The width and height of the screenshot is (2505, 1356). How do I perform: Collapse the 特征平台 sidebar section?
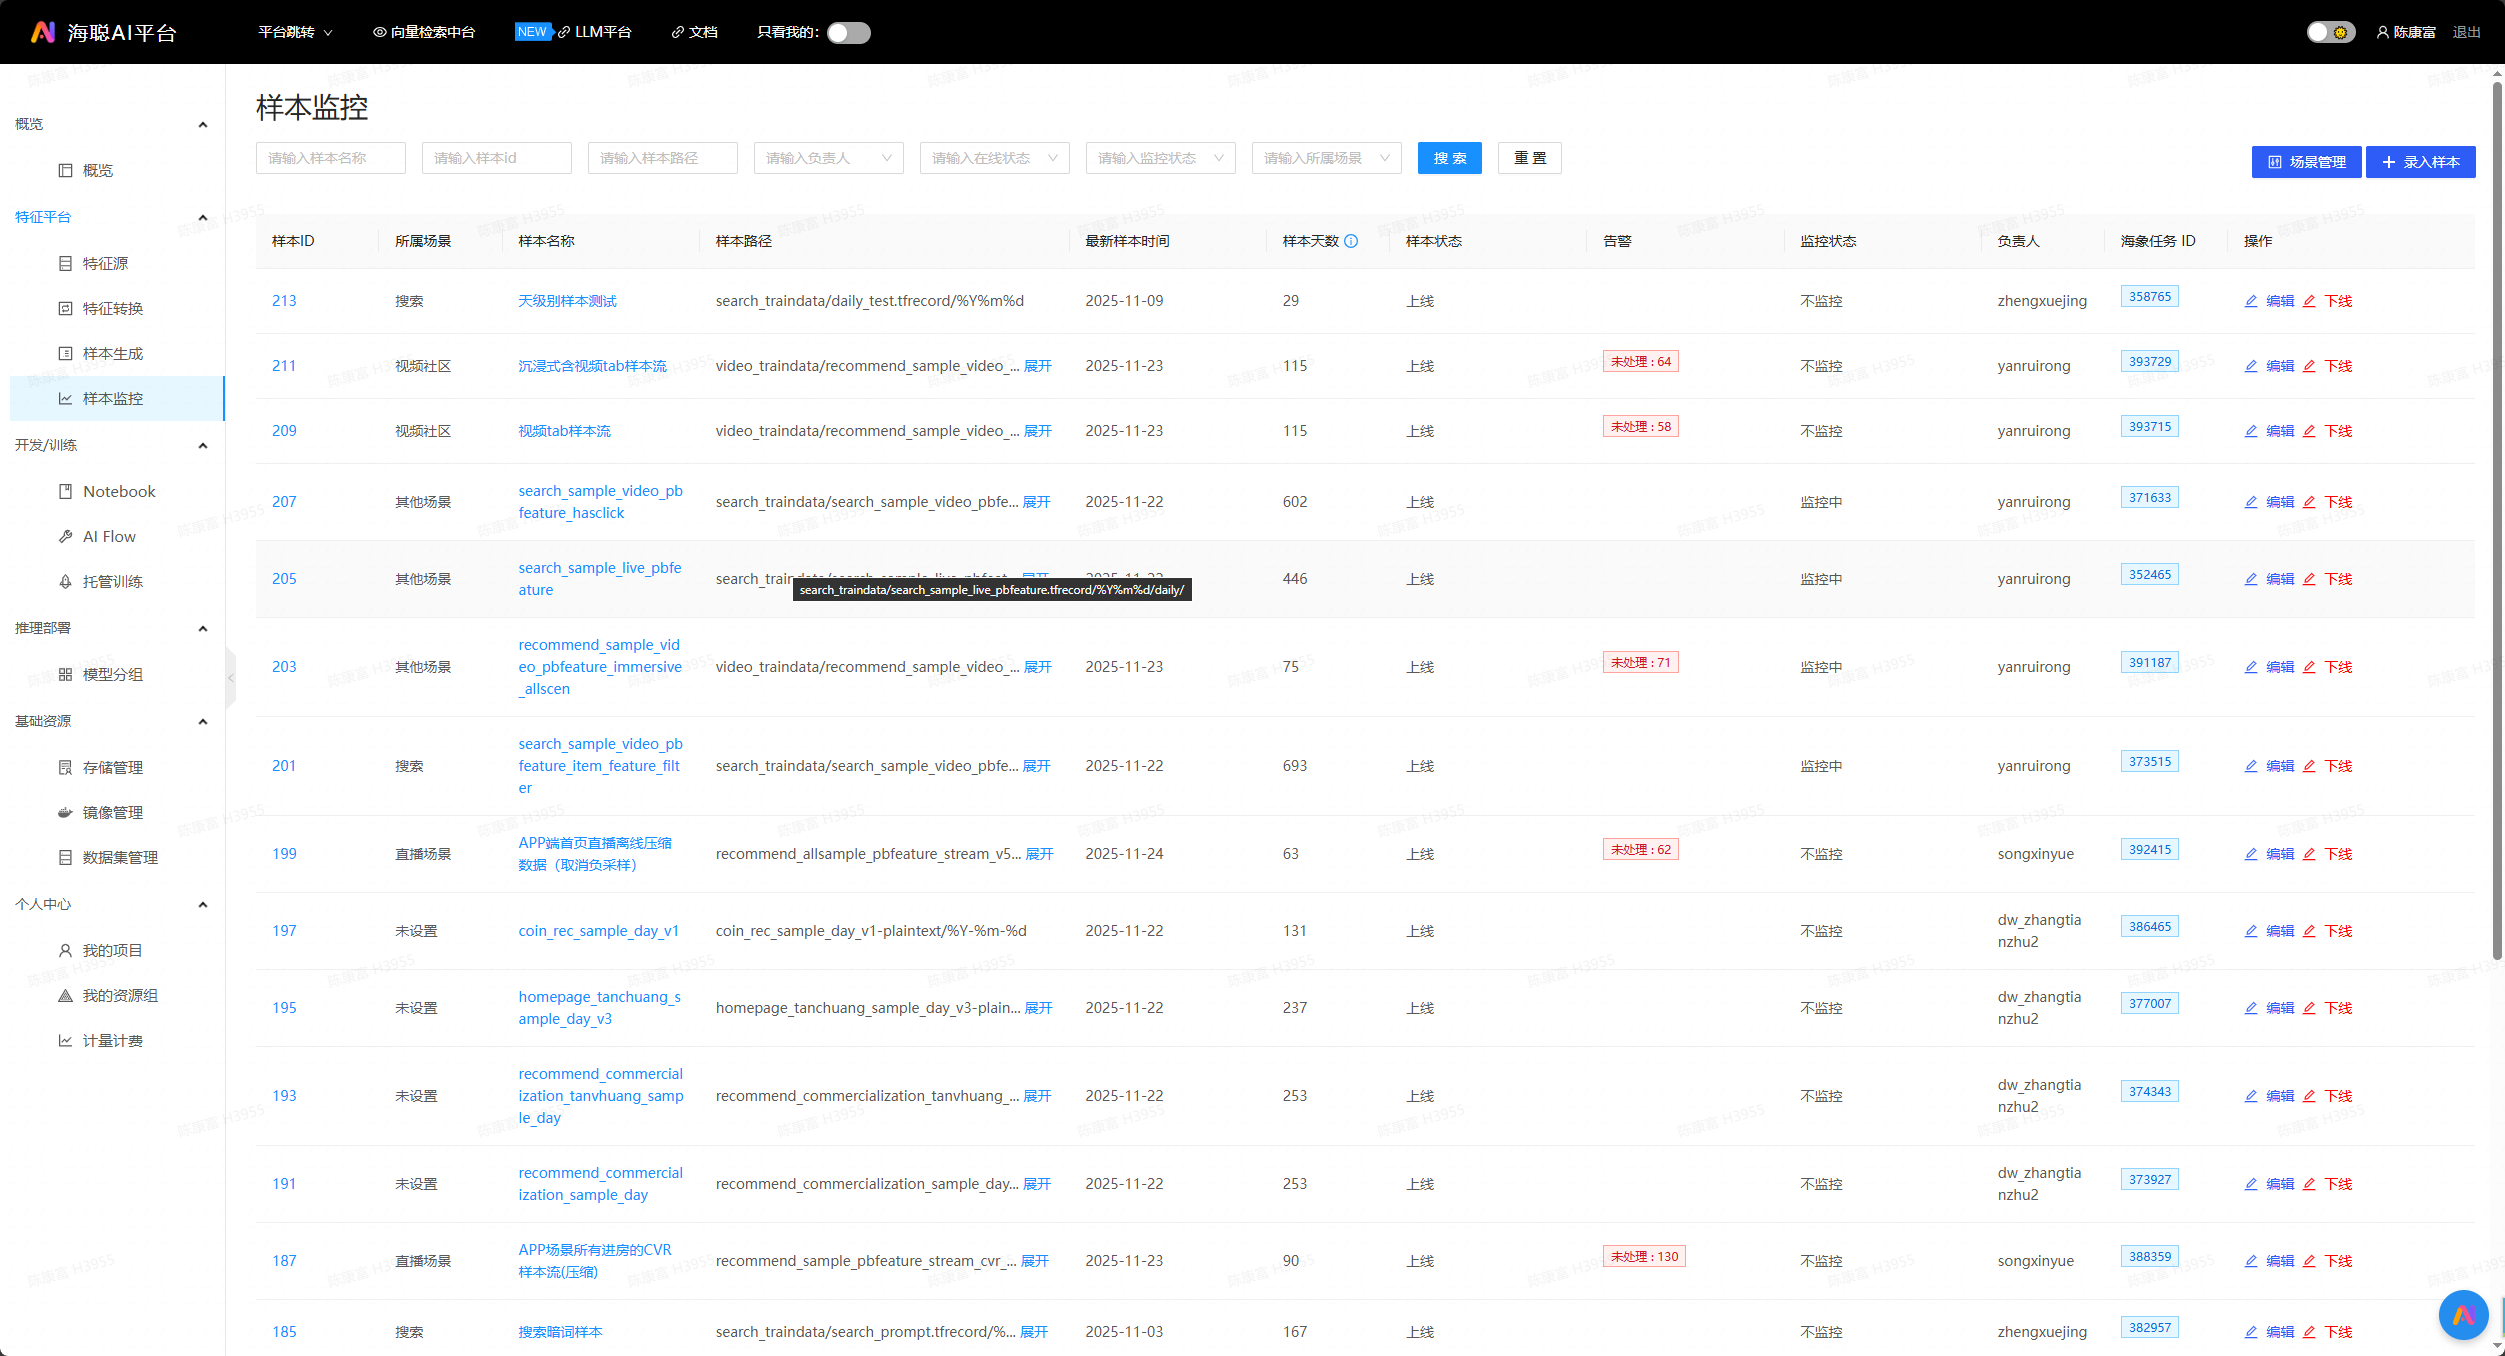[x=203, y=217]
